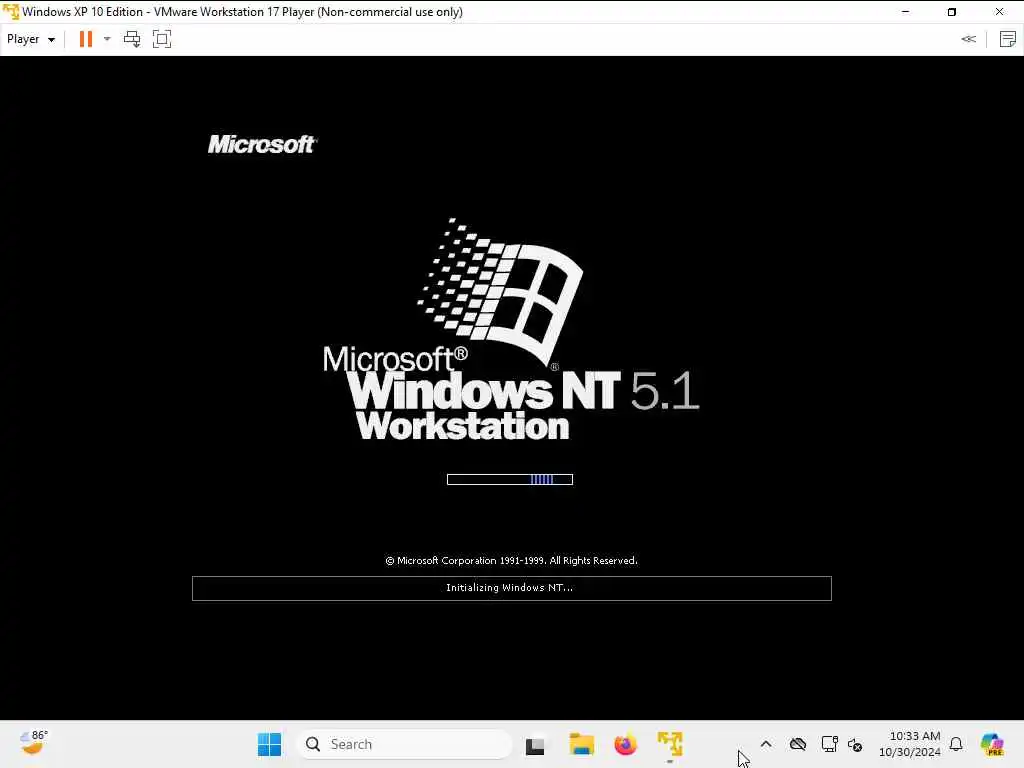1024x768 pixels.
Task: Click the Windows NT 5.1 Workstation logo
Action: tap(511, 330)
